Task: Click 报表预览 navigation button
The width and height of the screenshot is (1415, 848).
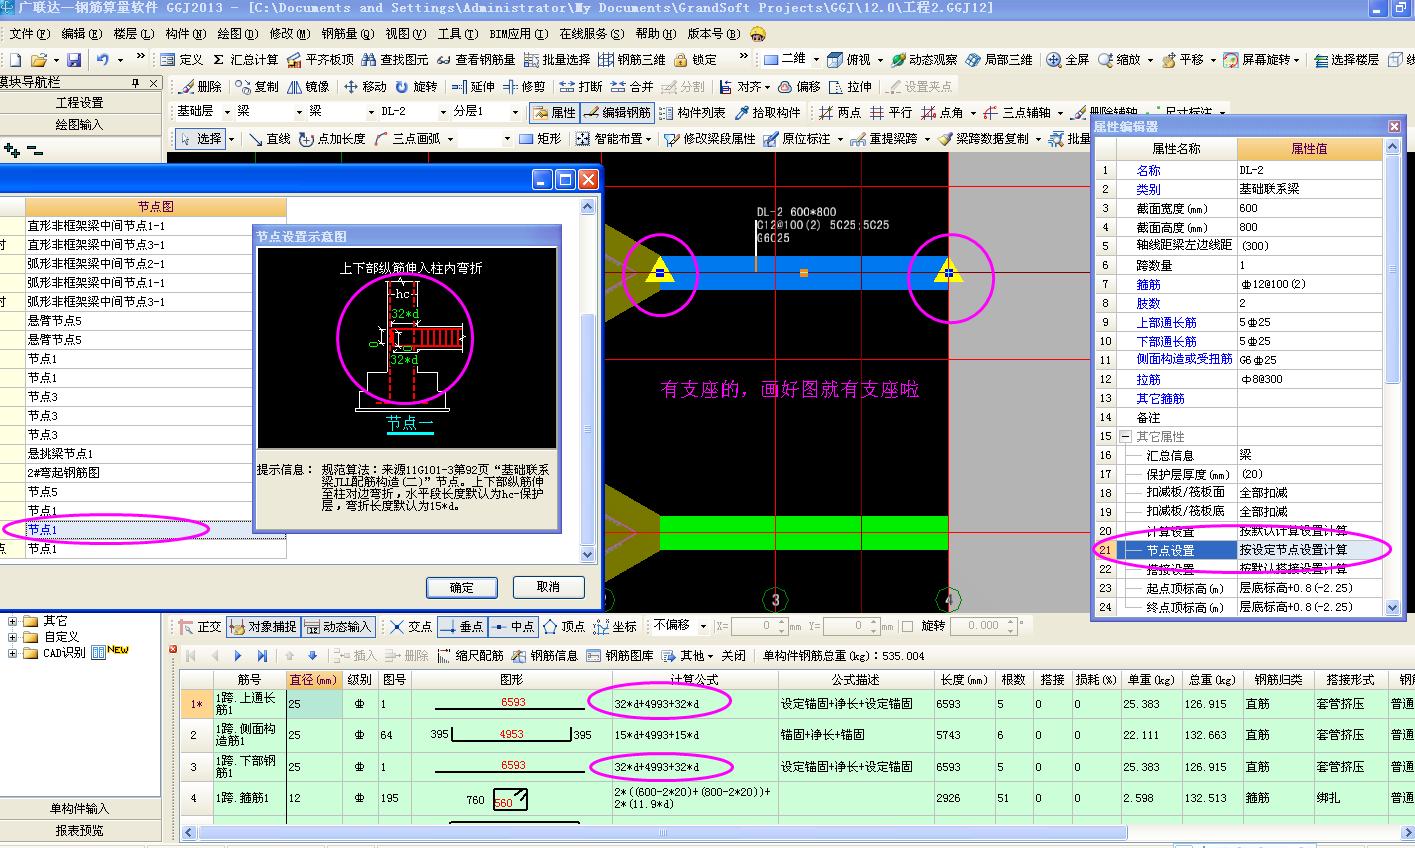Action: click(80, 831)
